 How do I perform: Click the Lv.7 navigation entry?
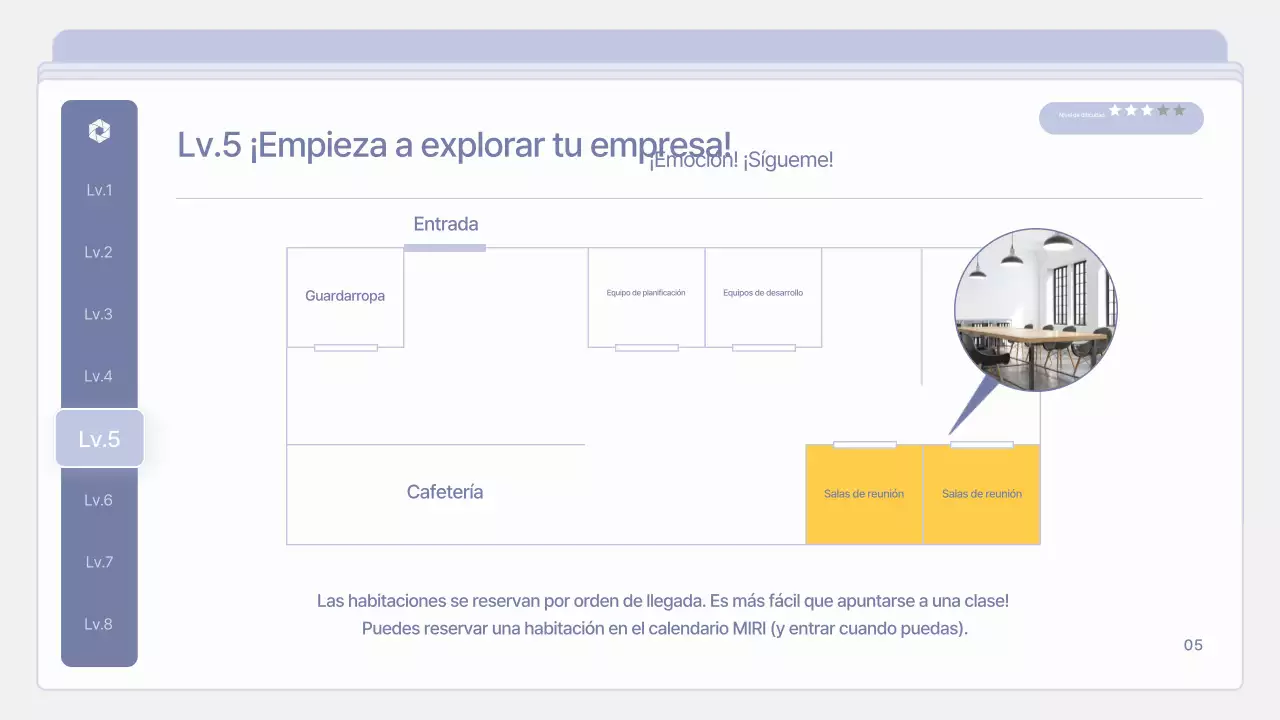click(98, 562)
